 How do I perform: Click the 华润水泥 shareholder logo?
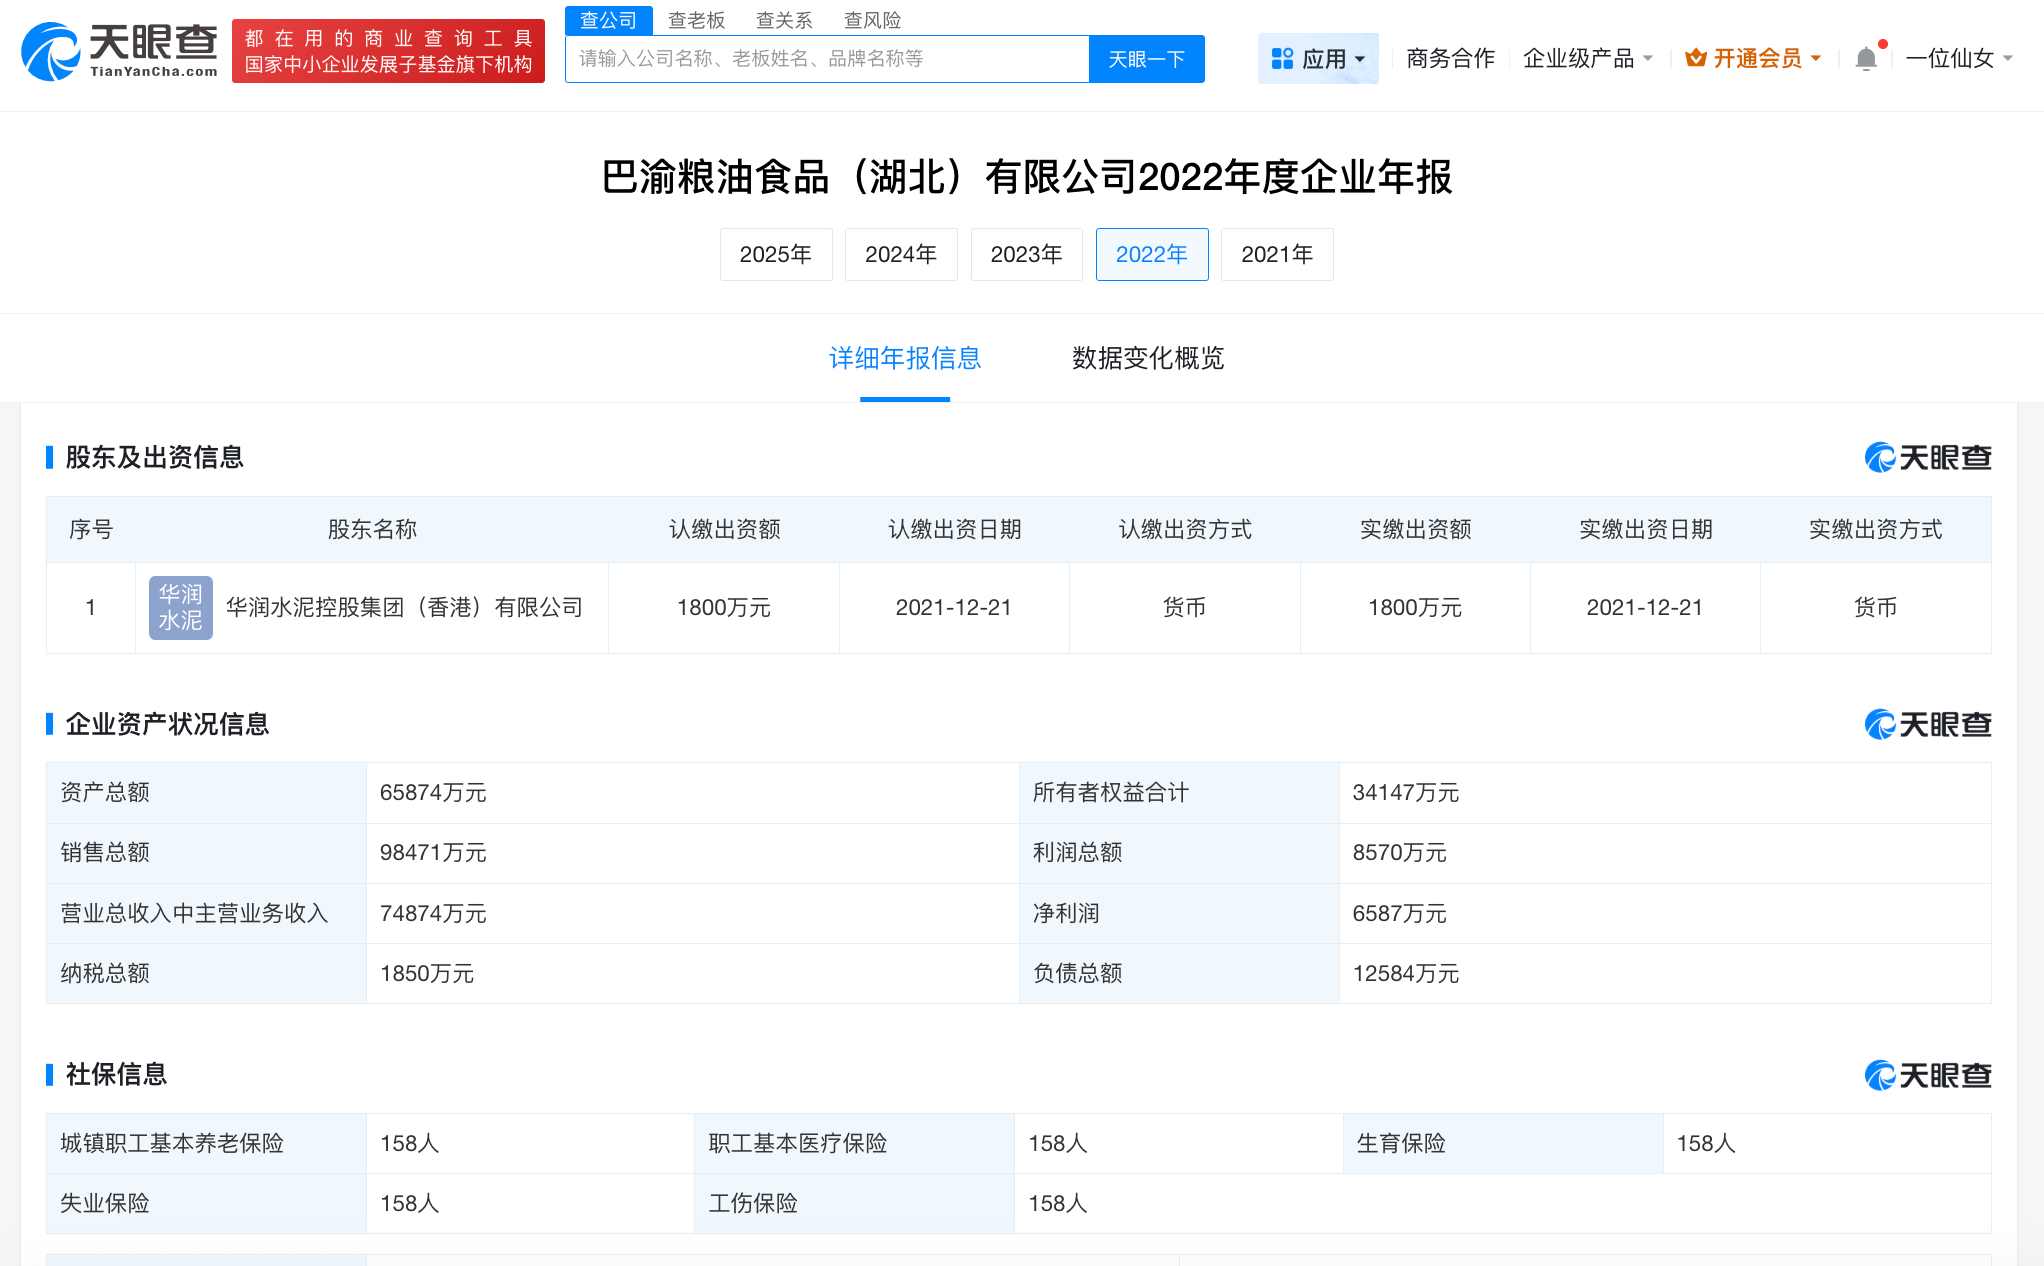click(x=181, y=607)
